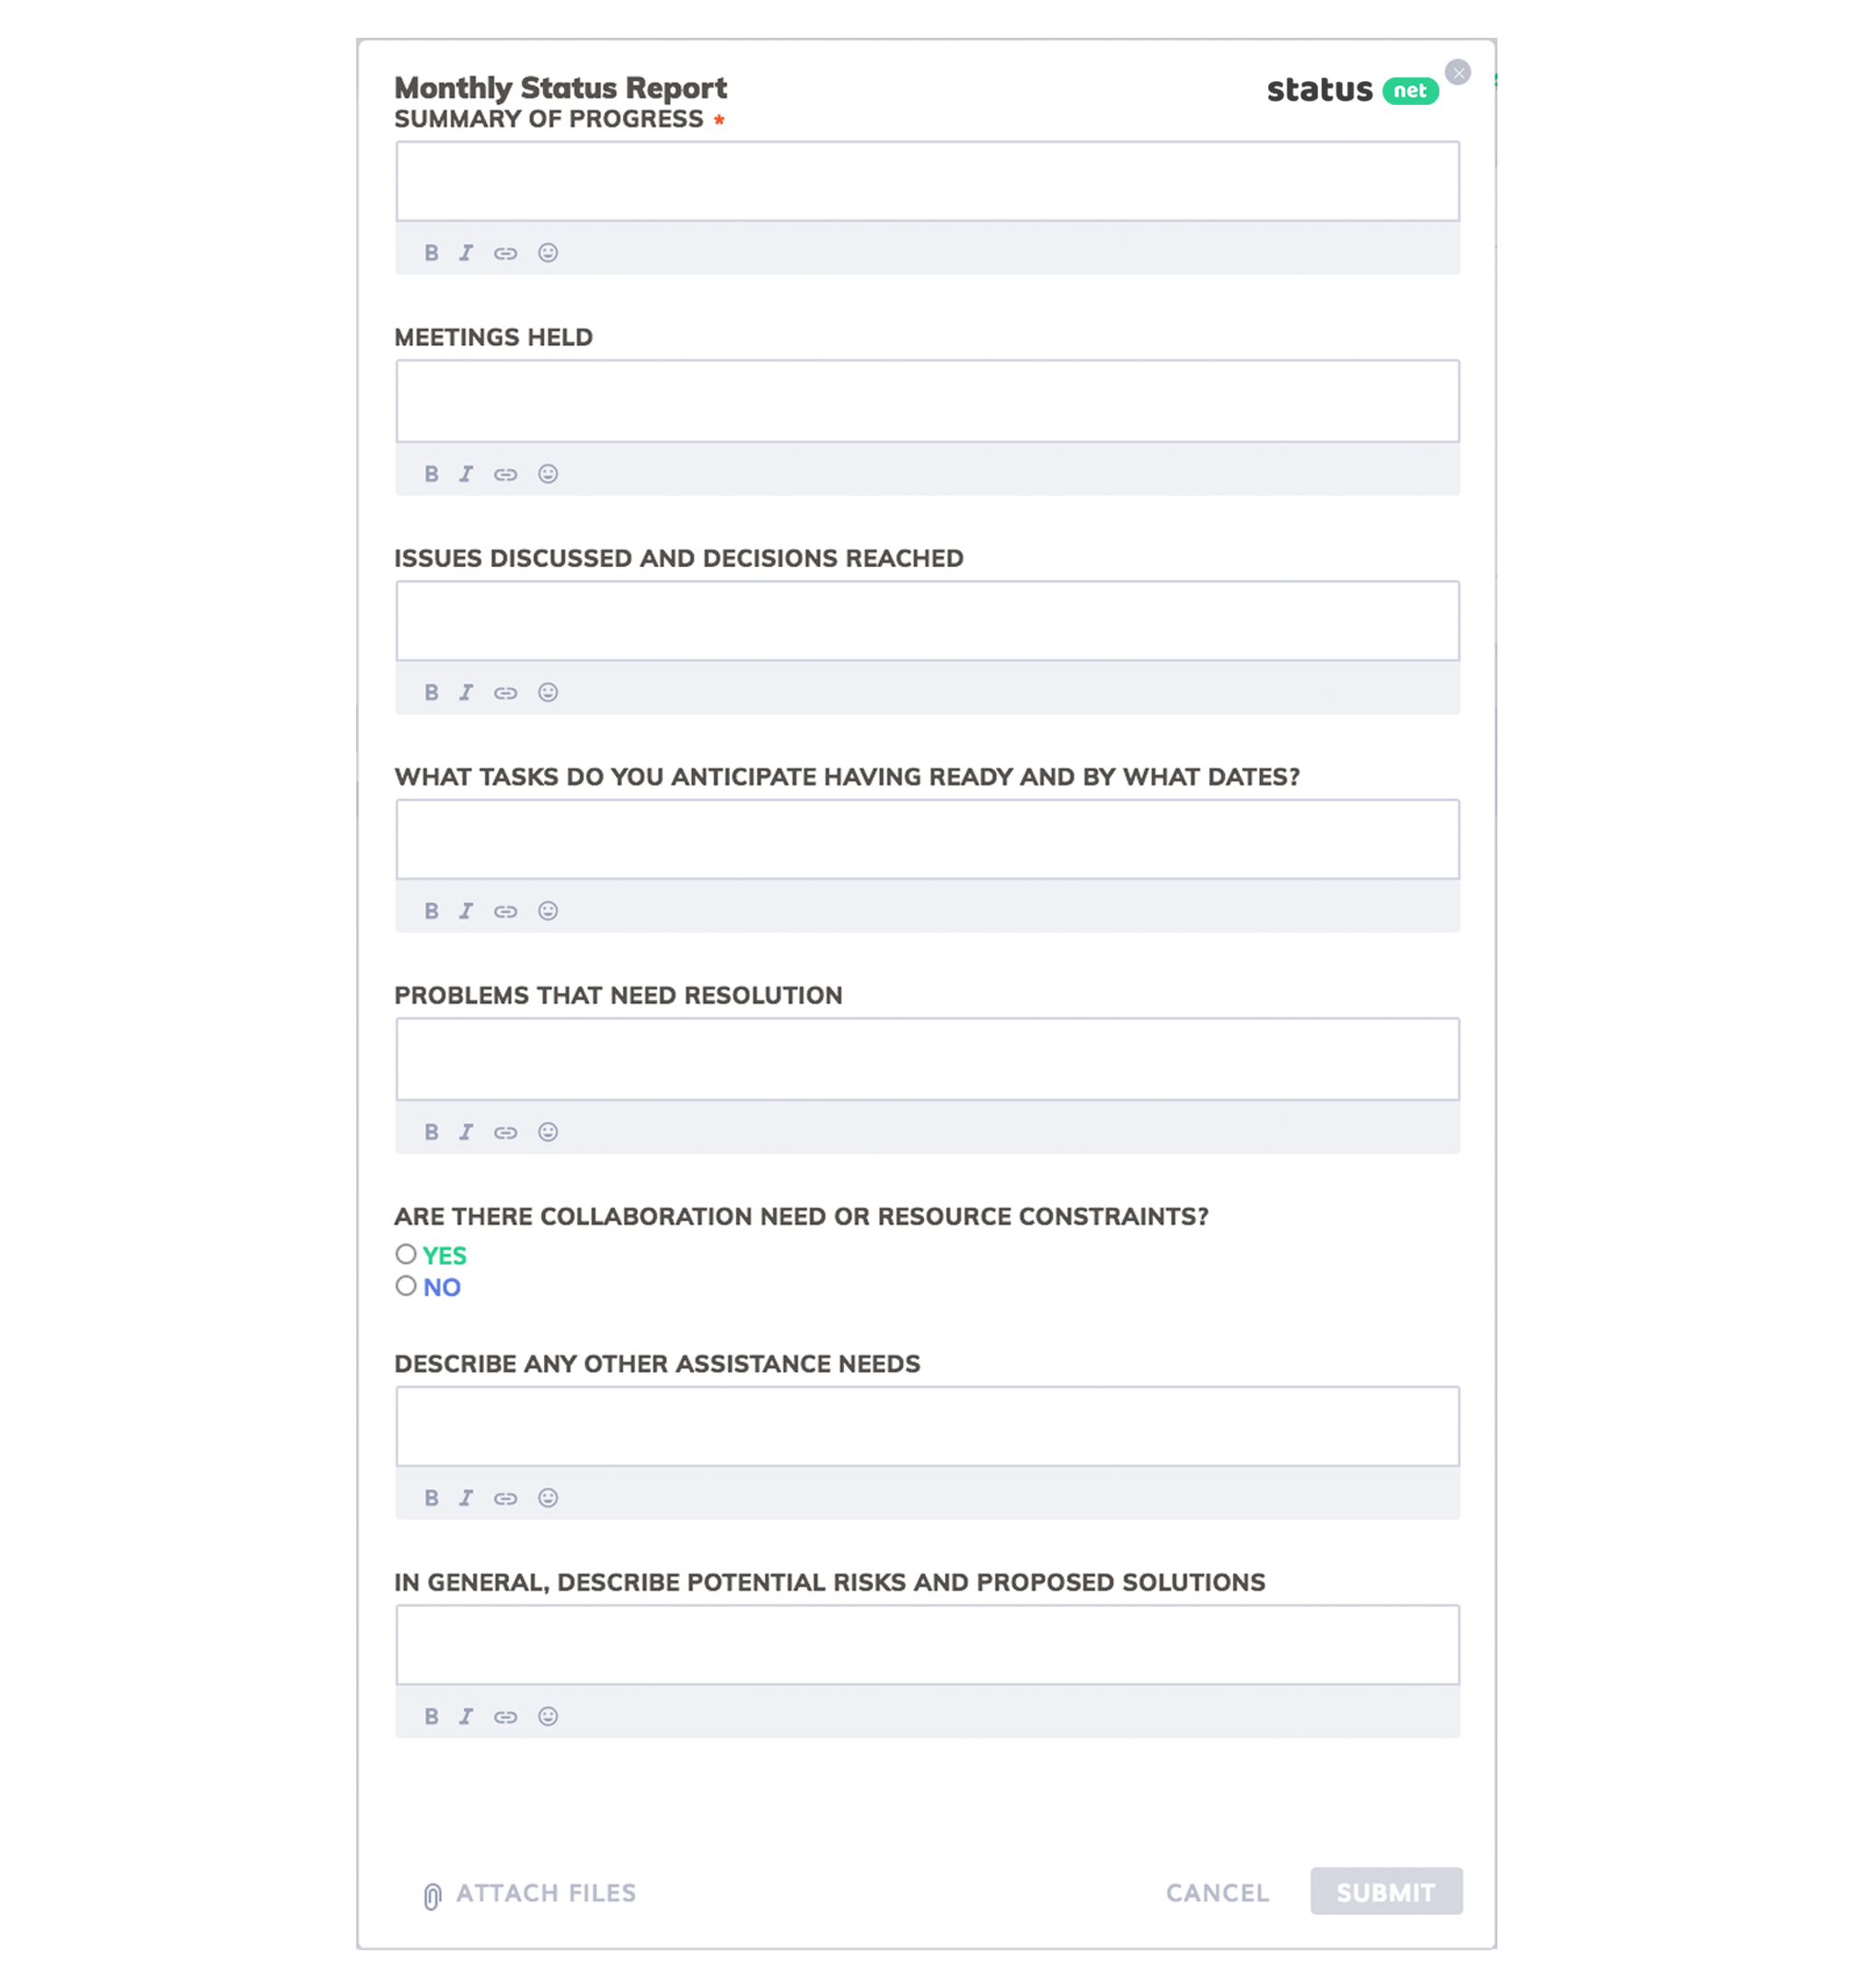The height and width of the screenshot is (1988, 1849).
Task: Click the Bold icon in Problems section
Action: point(431,1131)
